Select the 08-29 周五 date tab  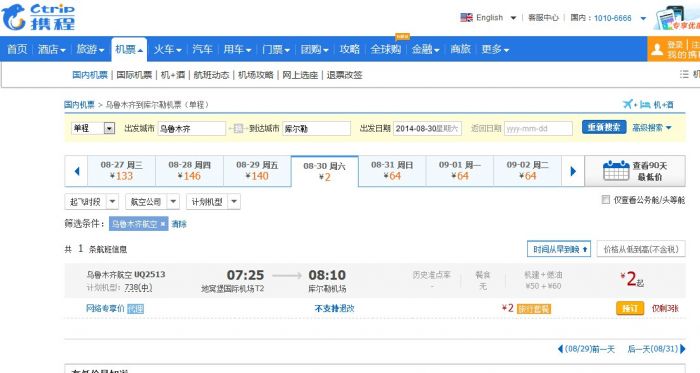tap(257, 171)
